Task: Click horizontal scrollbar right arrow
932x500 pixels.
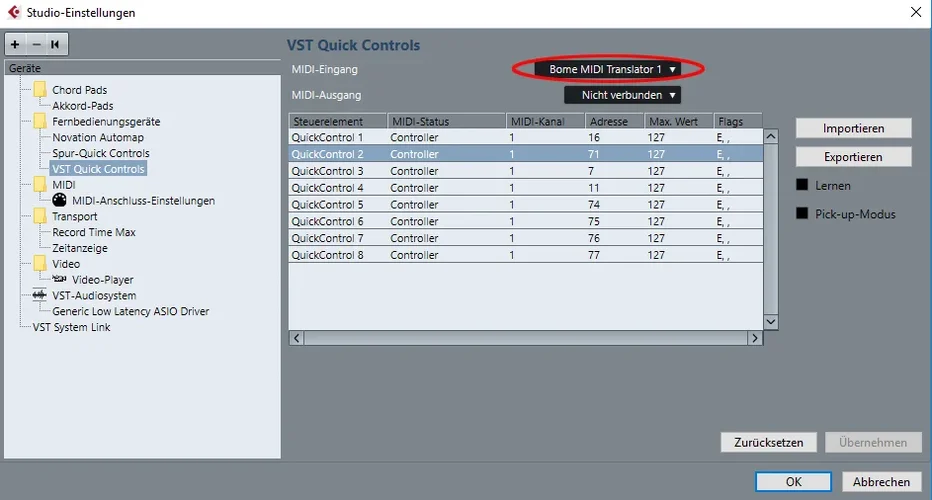Action: point(755,338)
